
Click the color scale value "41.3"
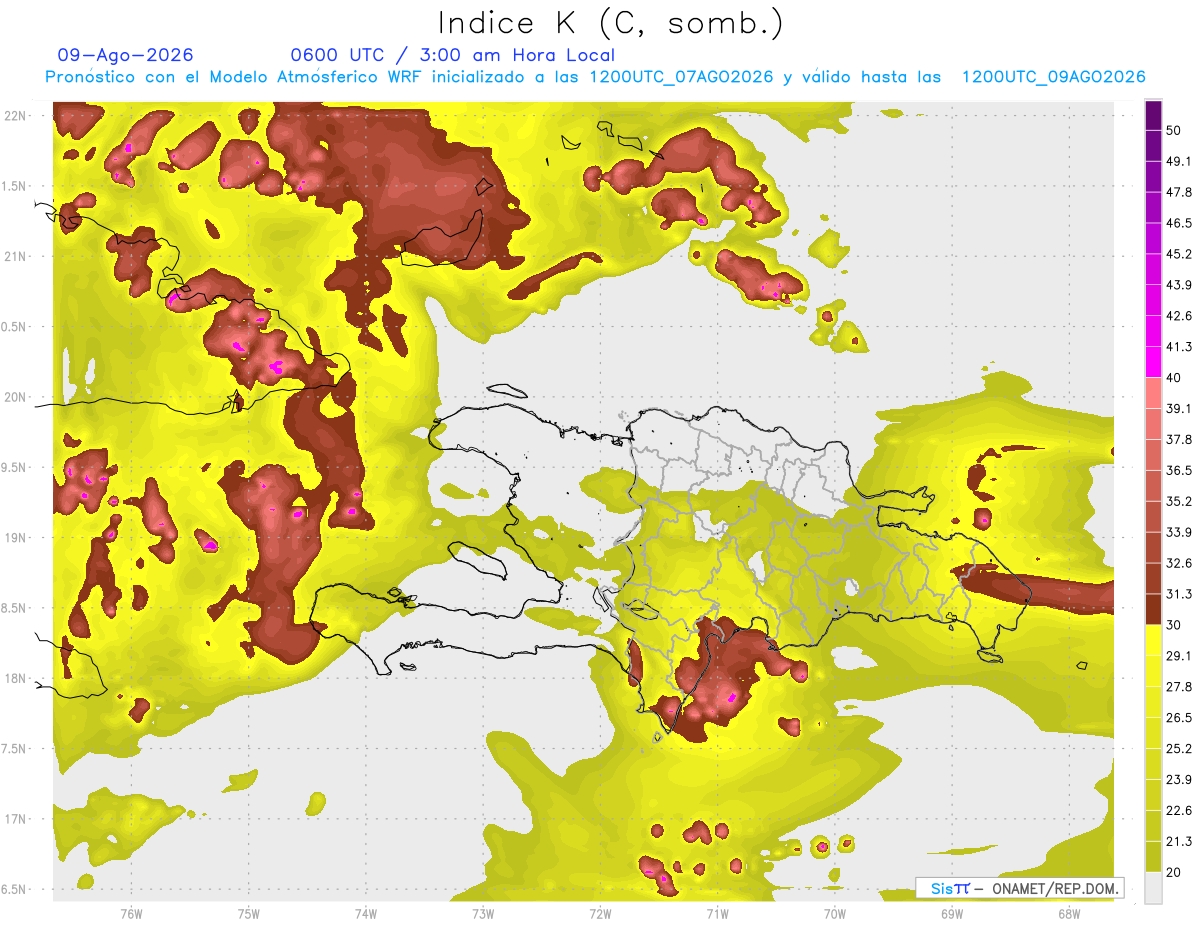coord(1179,347)
